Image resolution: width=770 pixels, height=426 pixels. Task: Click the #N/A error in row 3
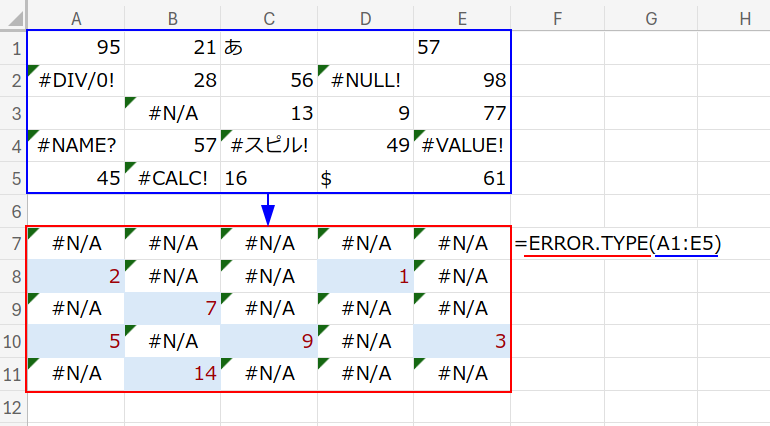[x=173, y=113]
